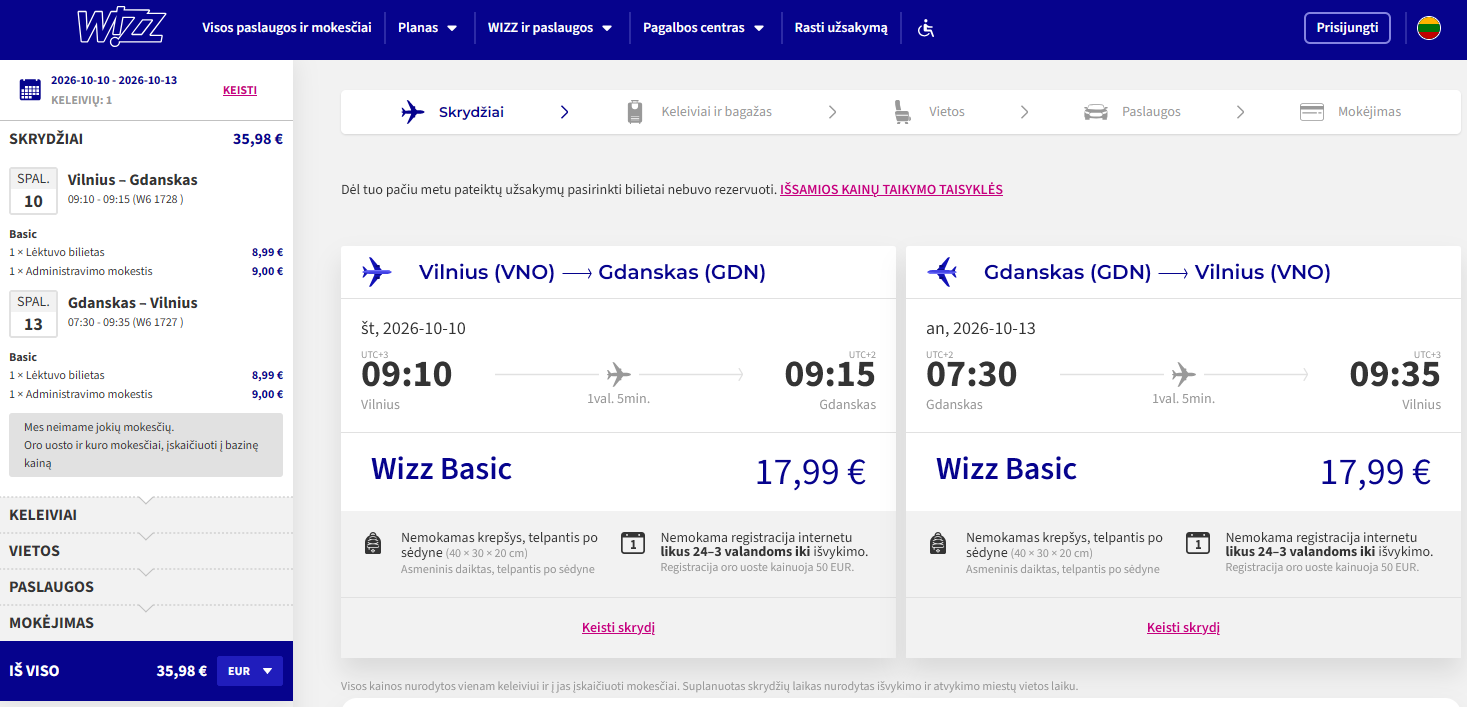
Task: Click the SKRYDŽIAI sidebar heading
Action: point(46,139)
